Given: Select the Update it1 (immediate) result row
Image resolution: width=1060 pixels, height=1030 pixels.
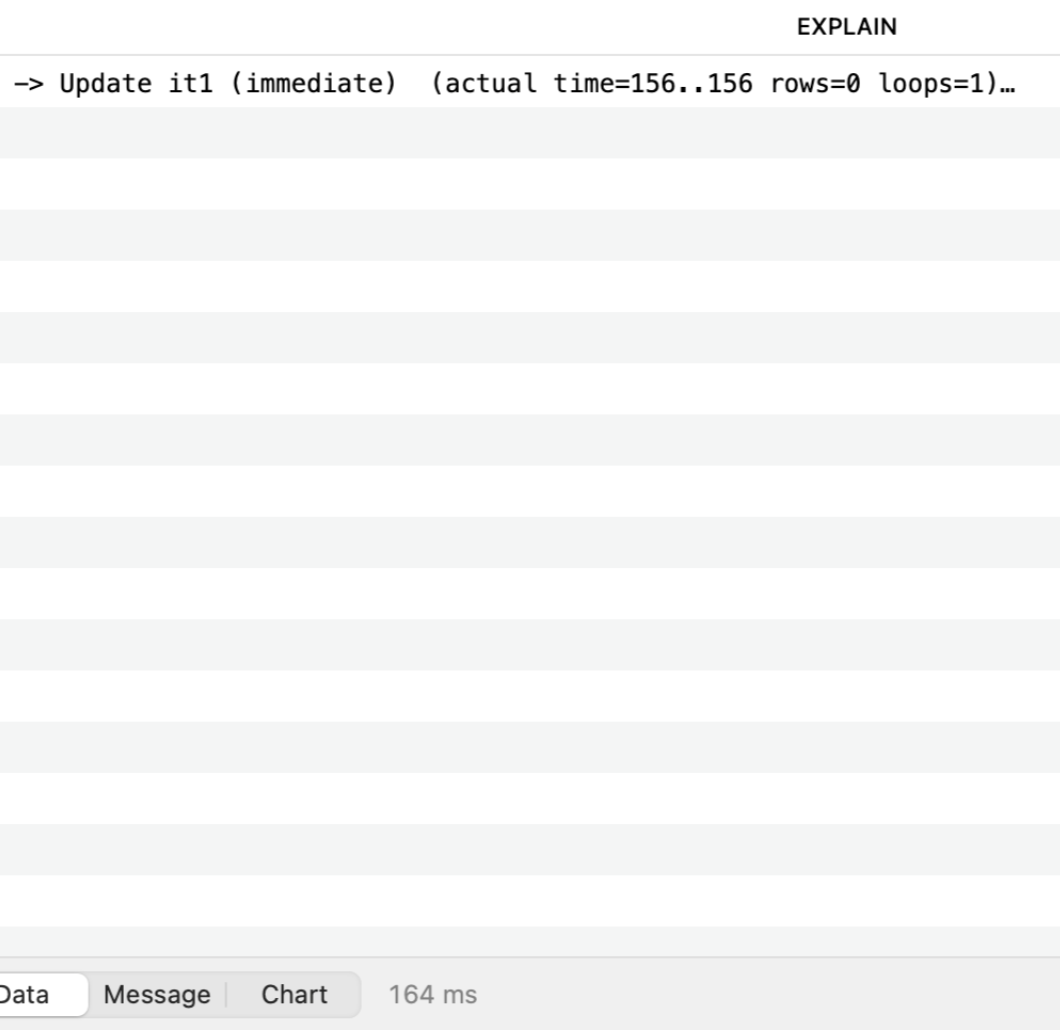Looking at the screenshot, I should pos(530,82).
